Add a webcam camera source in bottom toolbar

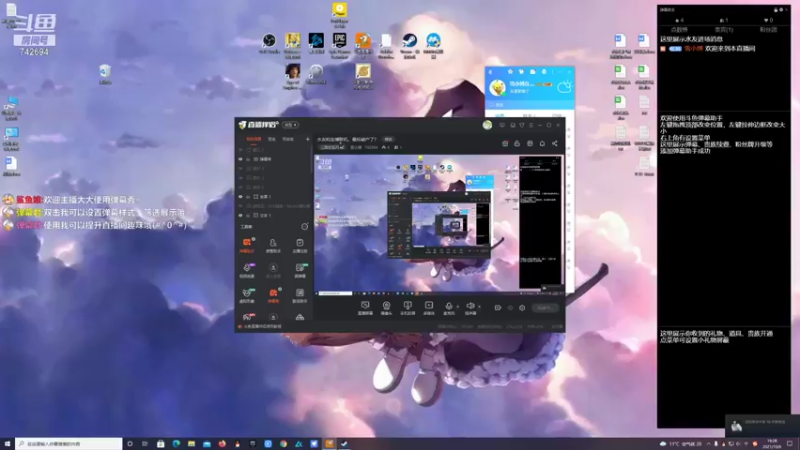coord(386,307)
